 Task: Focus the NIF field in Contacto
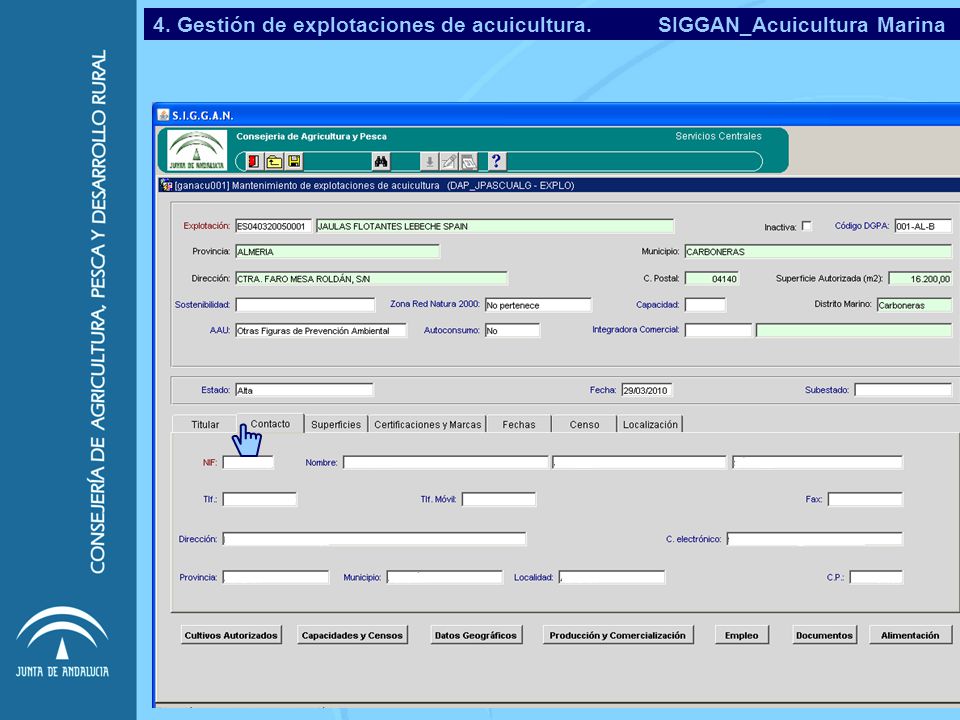248,462
